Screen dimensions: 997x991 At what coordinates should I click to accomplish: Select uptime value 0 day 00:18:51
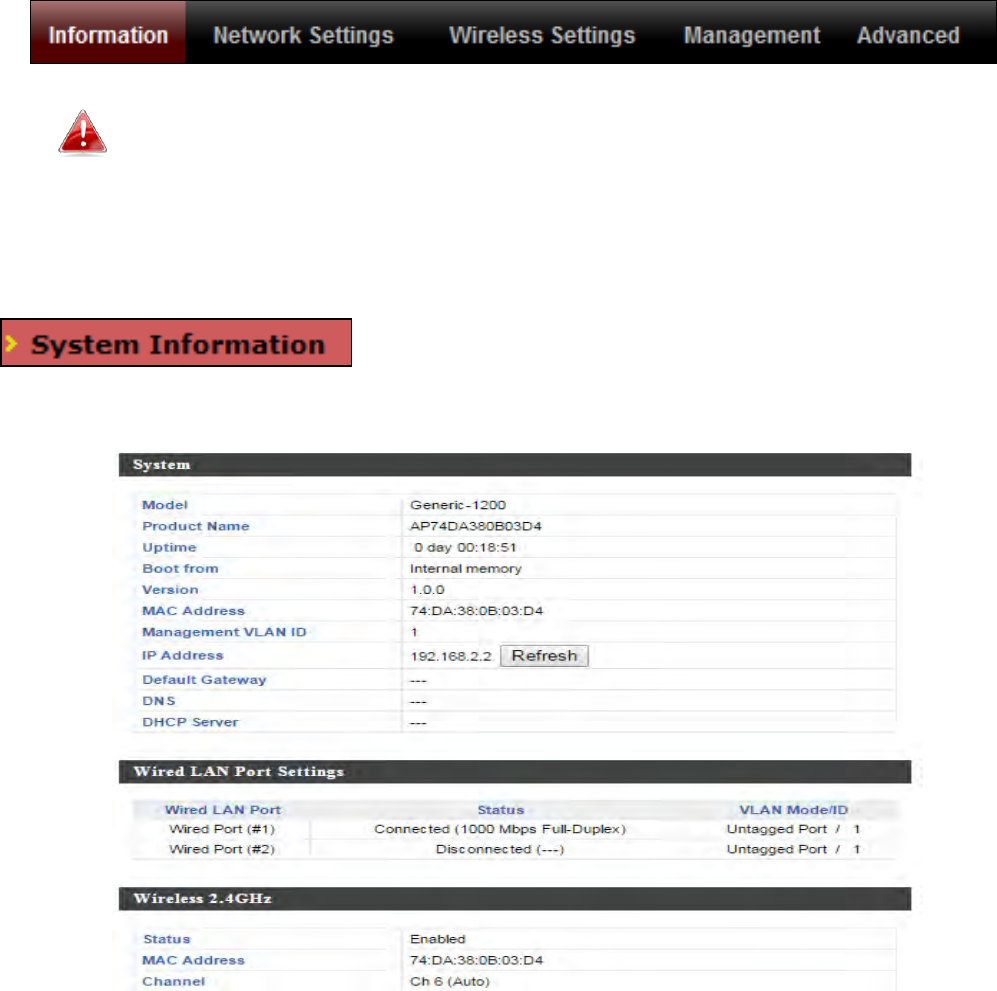(x=465, y=547)
